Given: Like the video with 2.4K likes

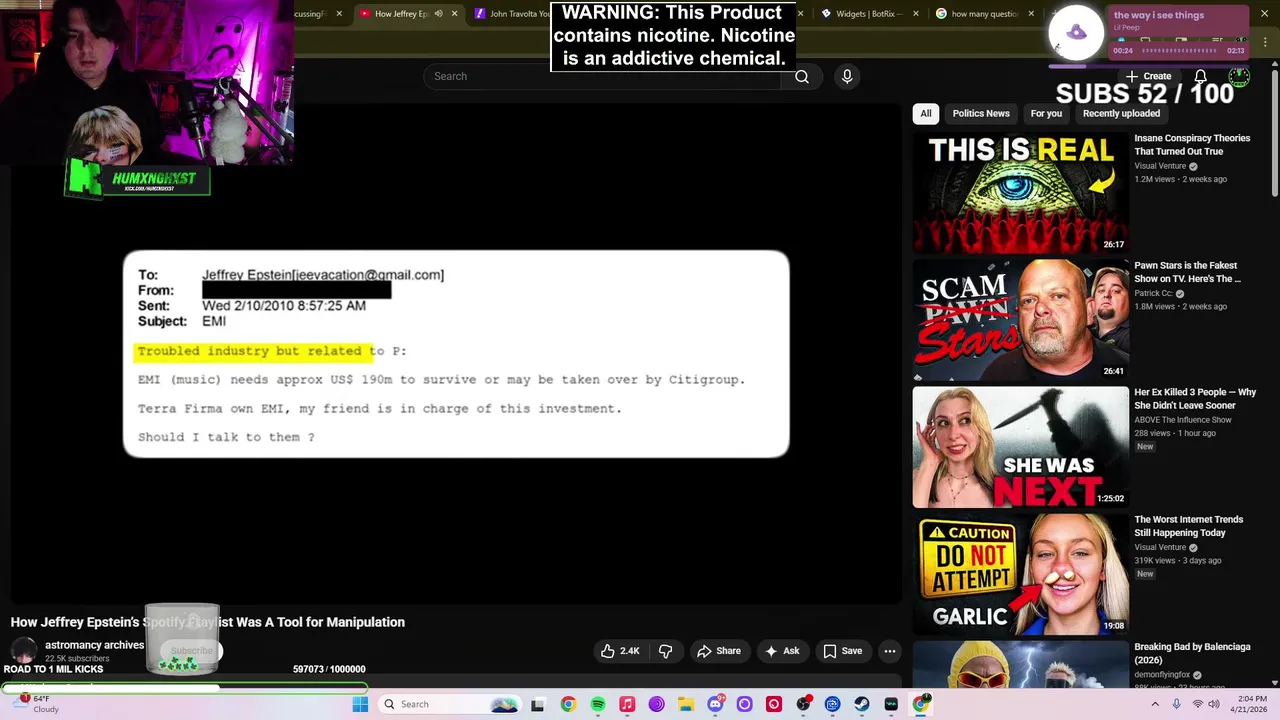Looking at the screenshot, I should pyautogui.click(x=620, y=651).
